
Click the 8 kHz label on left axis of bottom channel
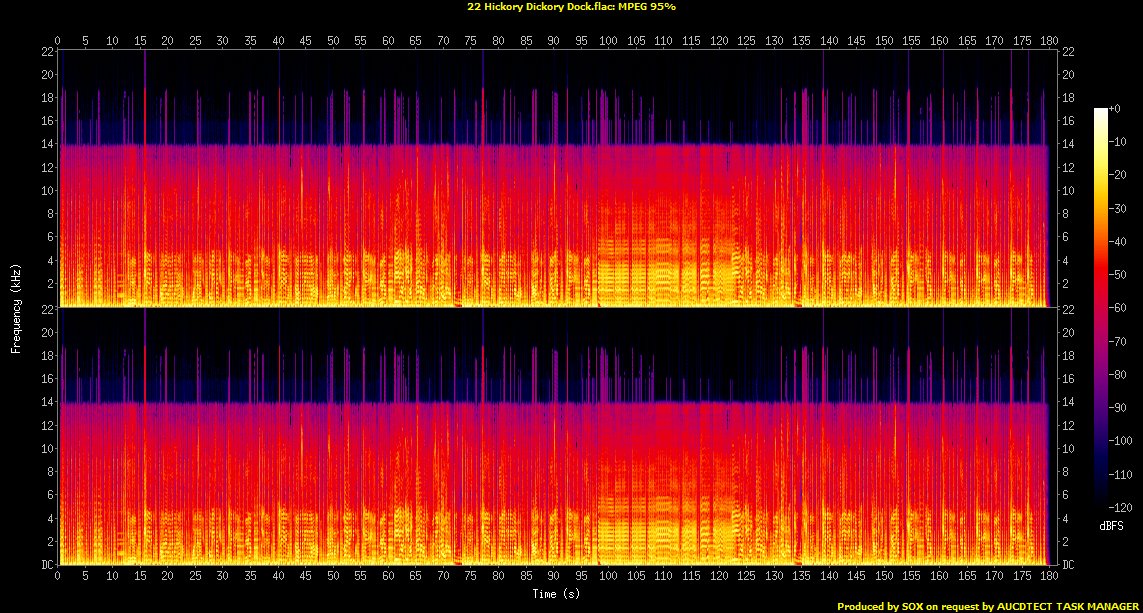(48, 471)
